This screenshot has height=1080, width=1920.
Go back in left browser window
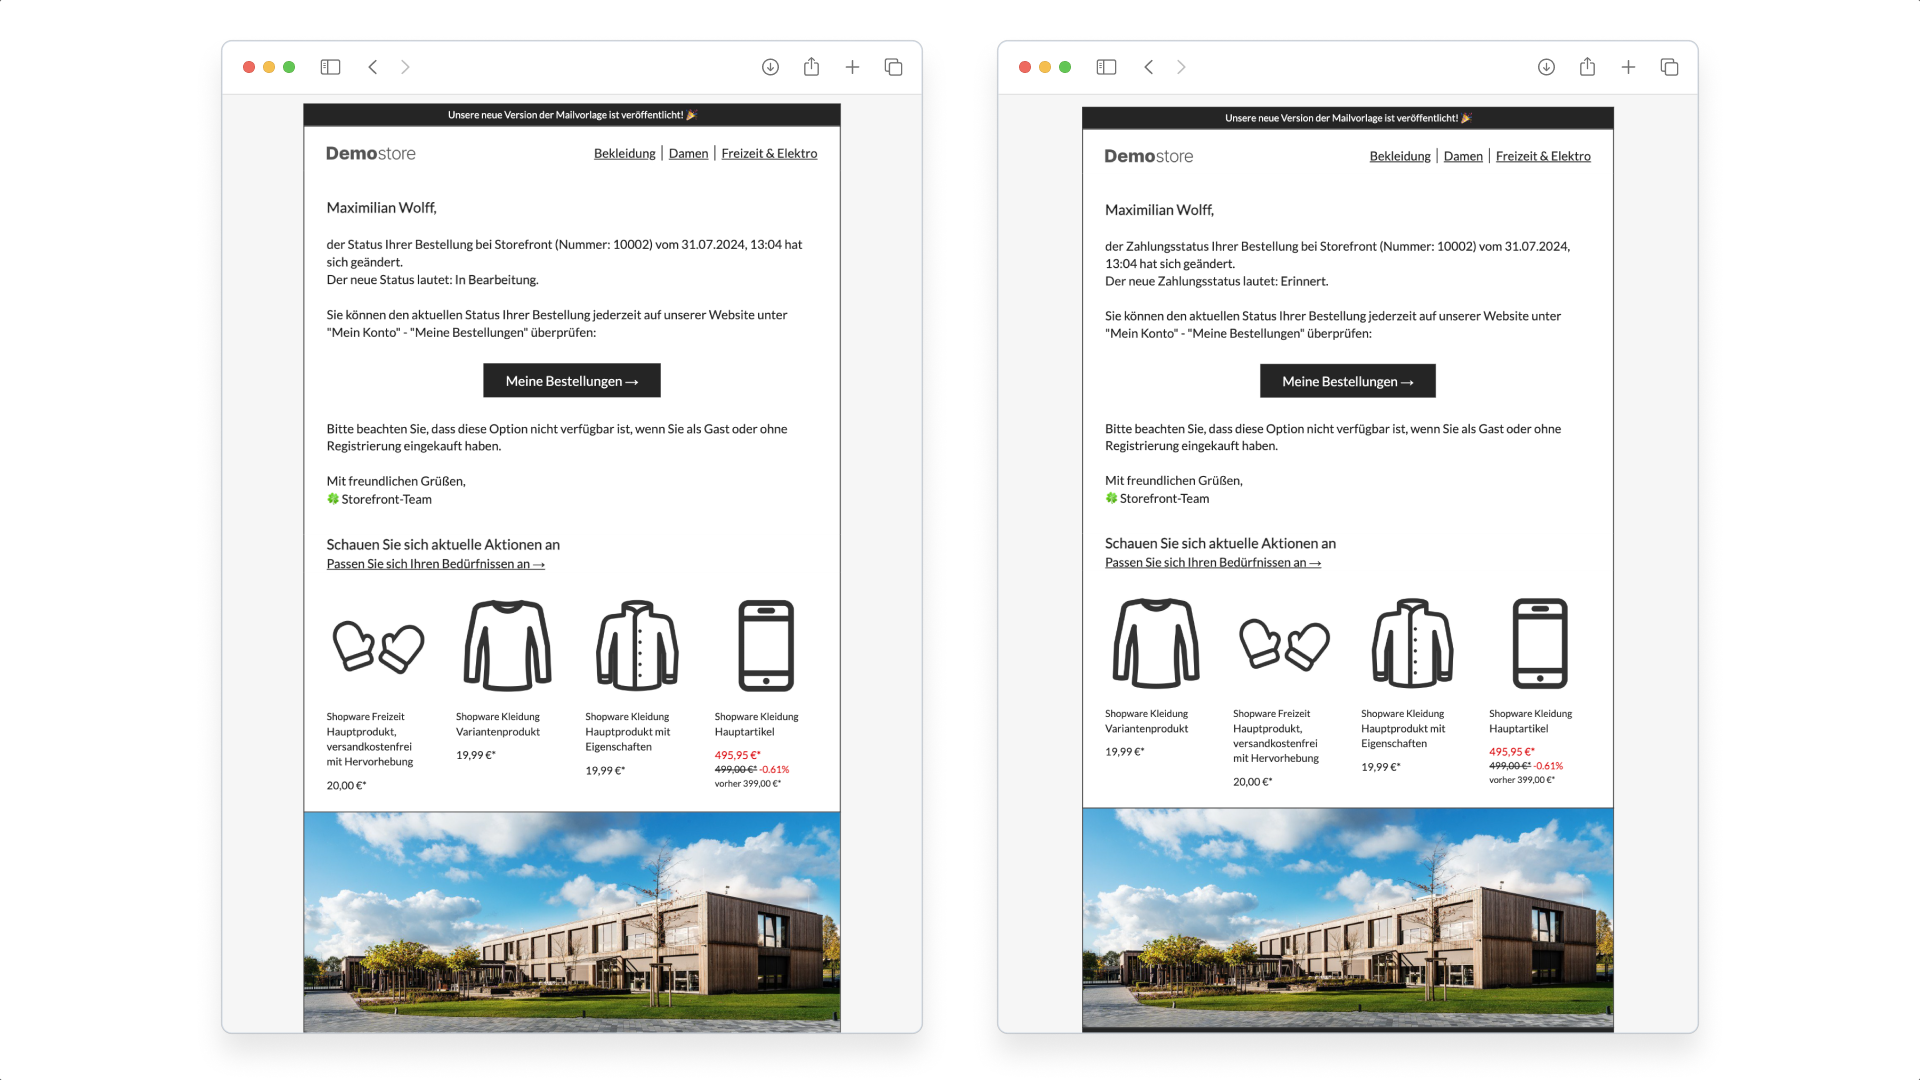point(373,67)
